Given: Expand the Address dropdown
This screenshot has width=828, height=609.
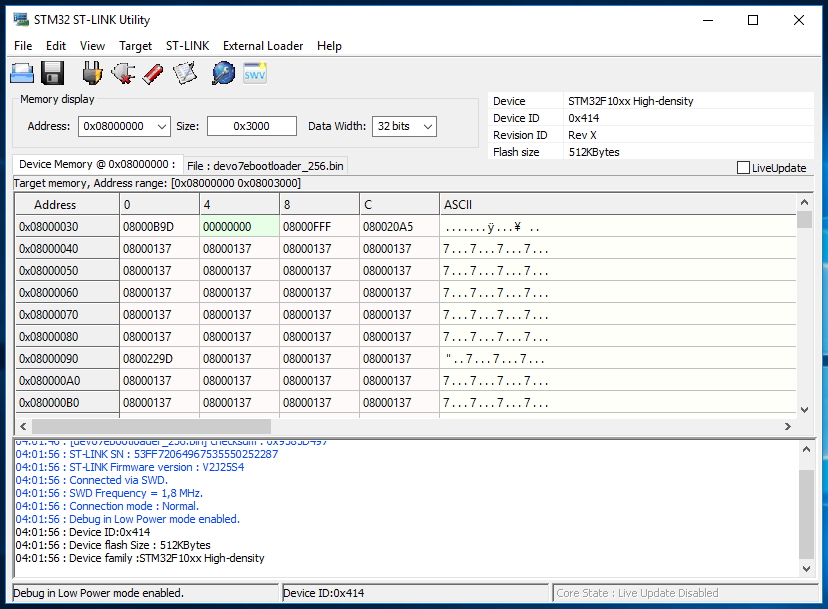Looking at the screenshot, I should tap(162, 127).
